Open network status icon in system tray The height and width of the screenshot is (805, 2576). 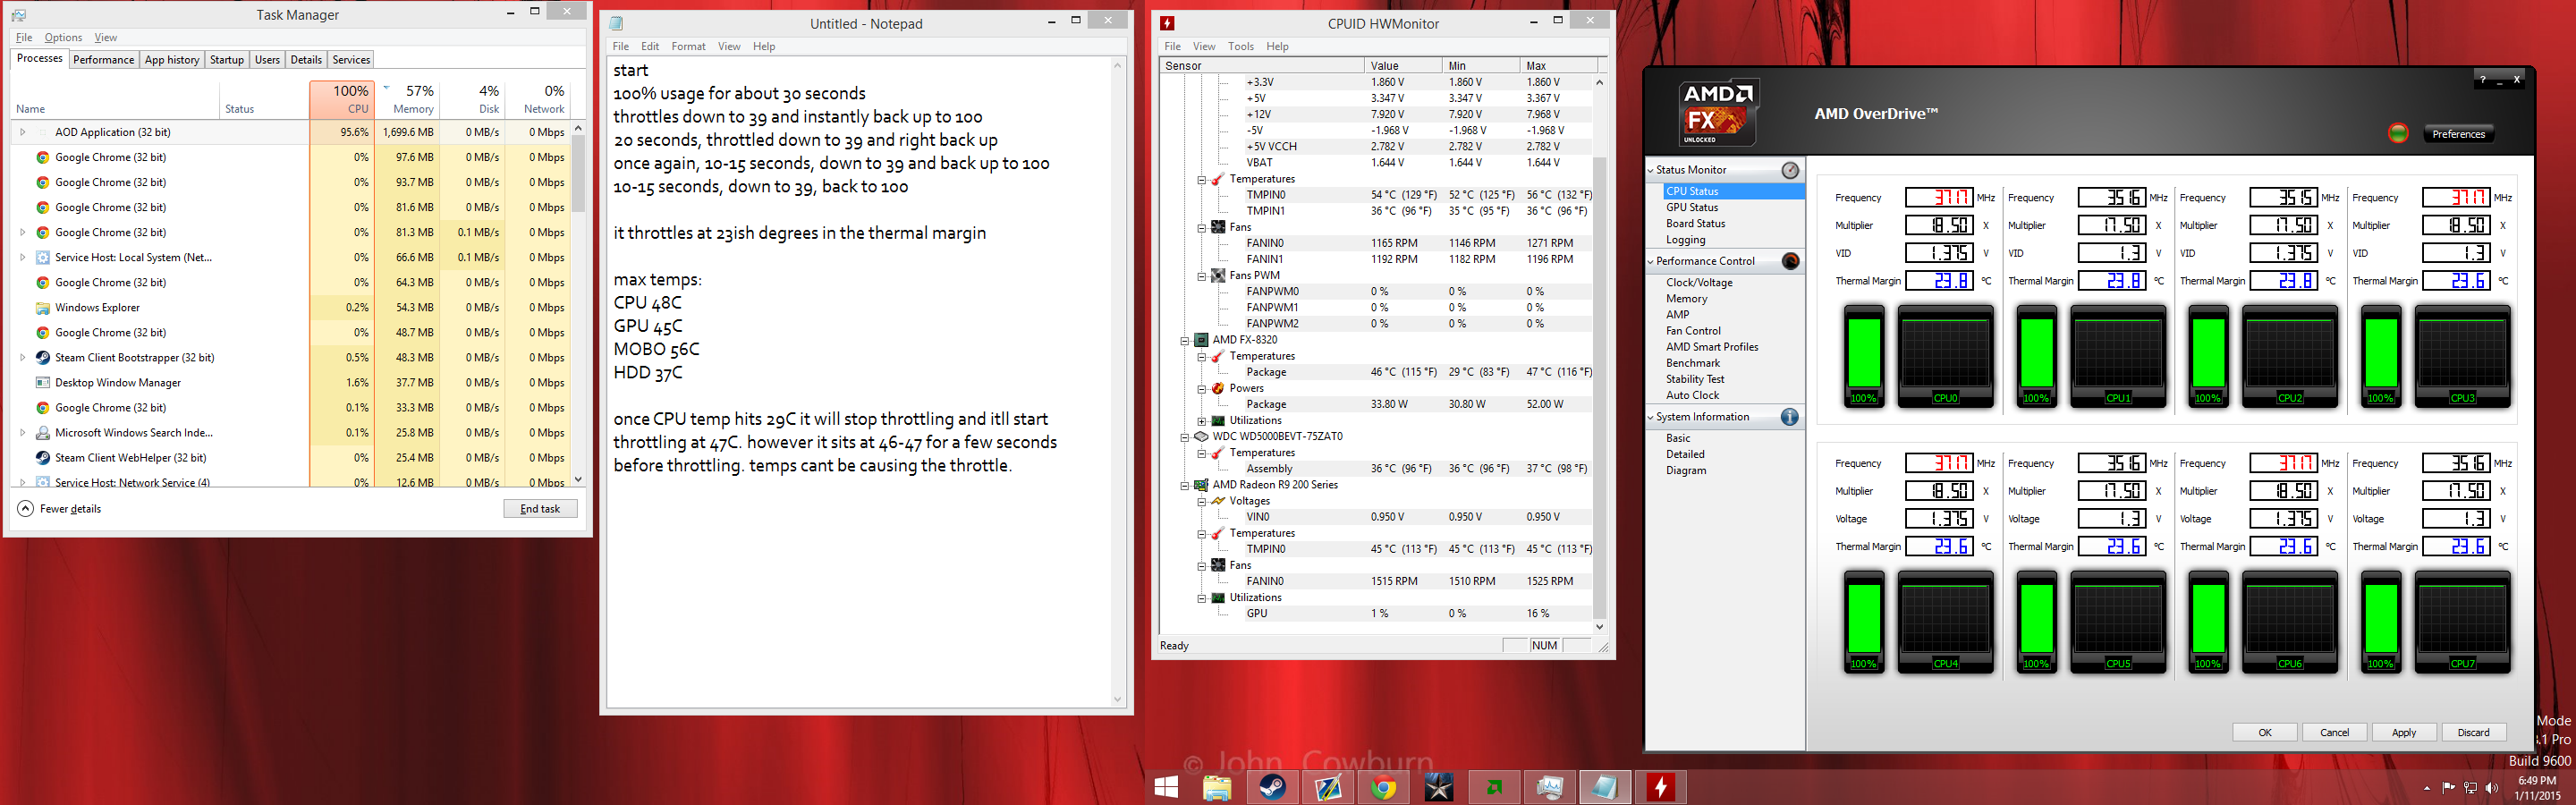pos(2470,788)
